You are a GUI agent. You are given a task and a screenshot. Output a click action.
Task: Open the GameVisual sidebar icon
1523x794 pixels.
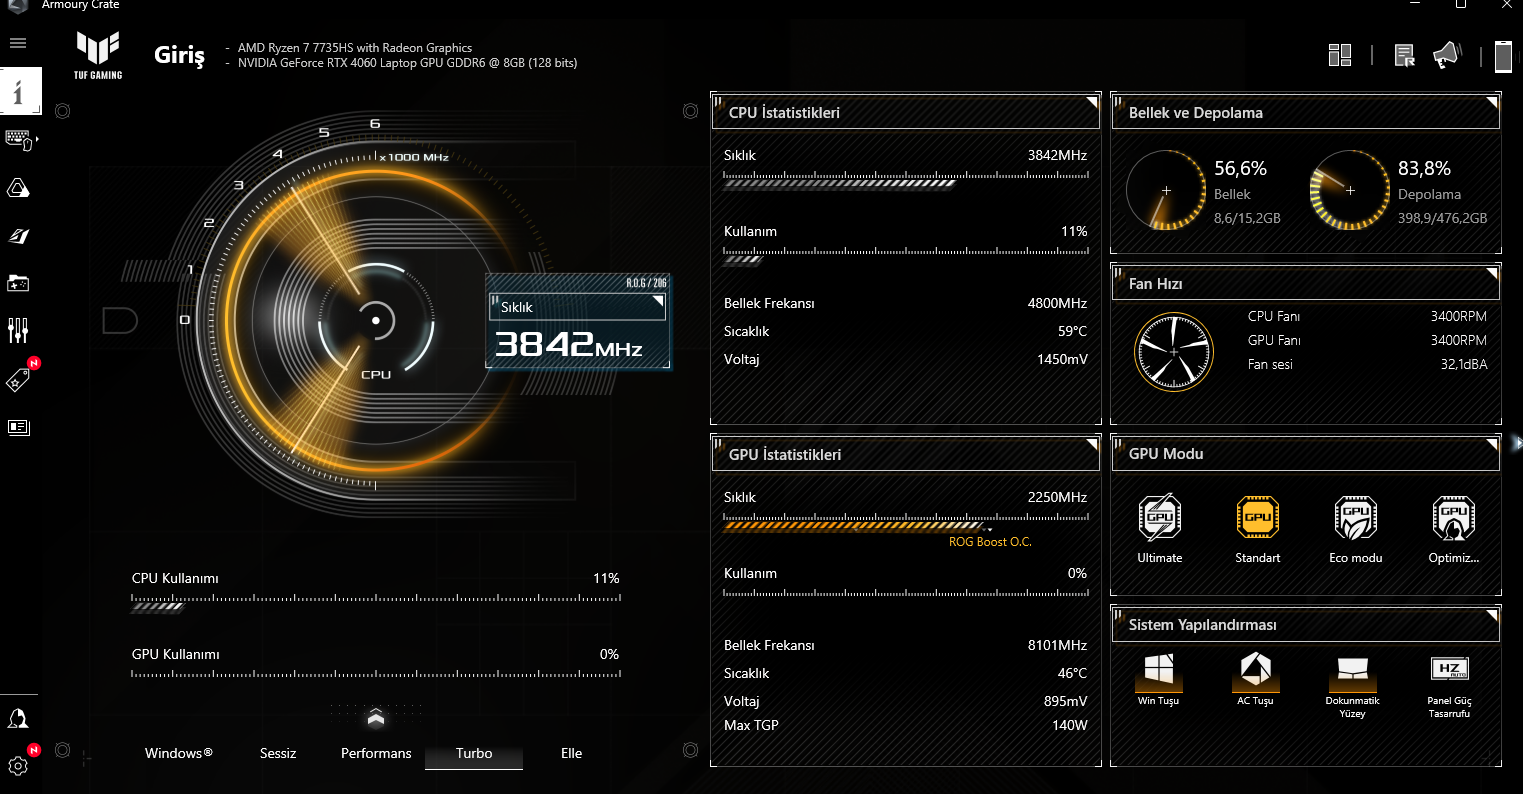18,236
